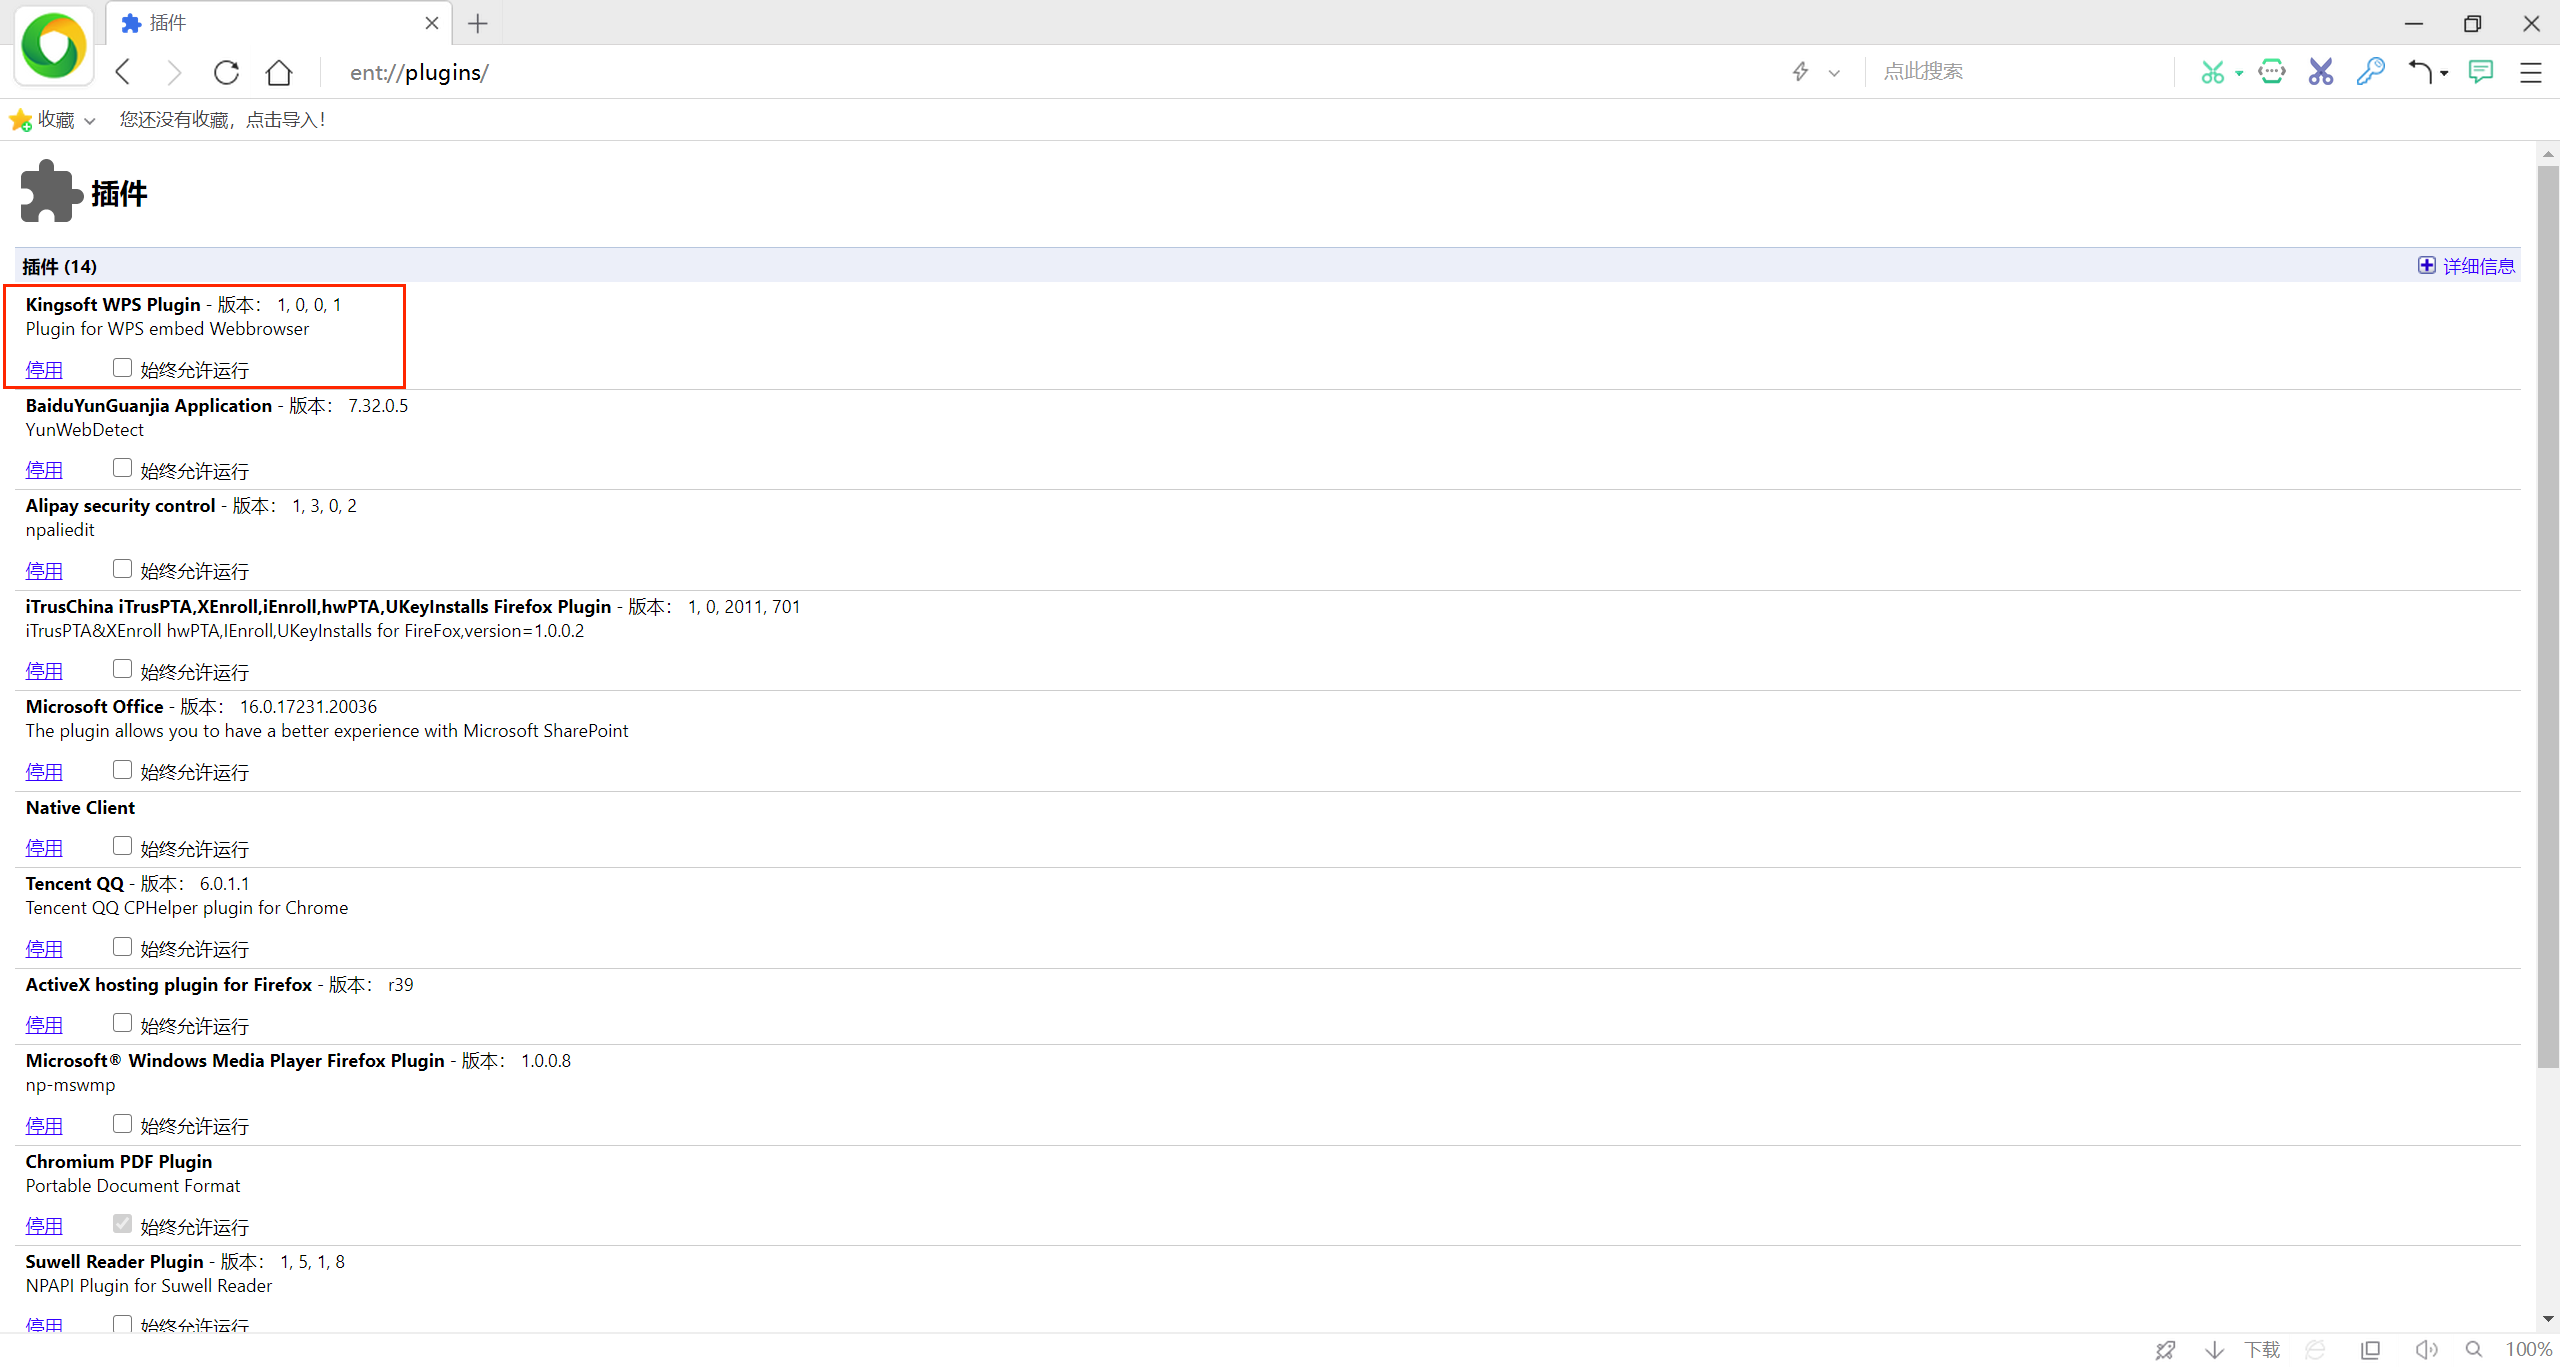Toggle 始终允许运行 for Chromium PDF Plugin
This screenshot has width=2560, height=1368.
122,1224
